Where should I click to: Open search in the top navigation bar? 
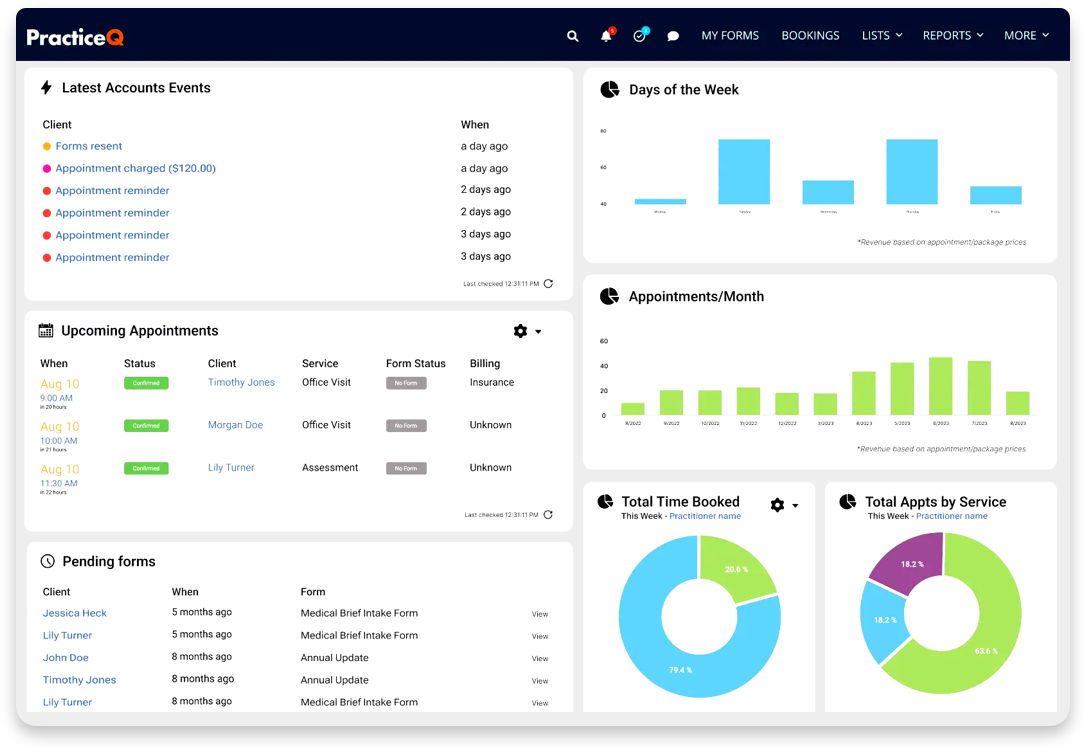pyautogui.click(x=572, y=35)
